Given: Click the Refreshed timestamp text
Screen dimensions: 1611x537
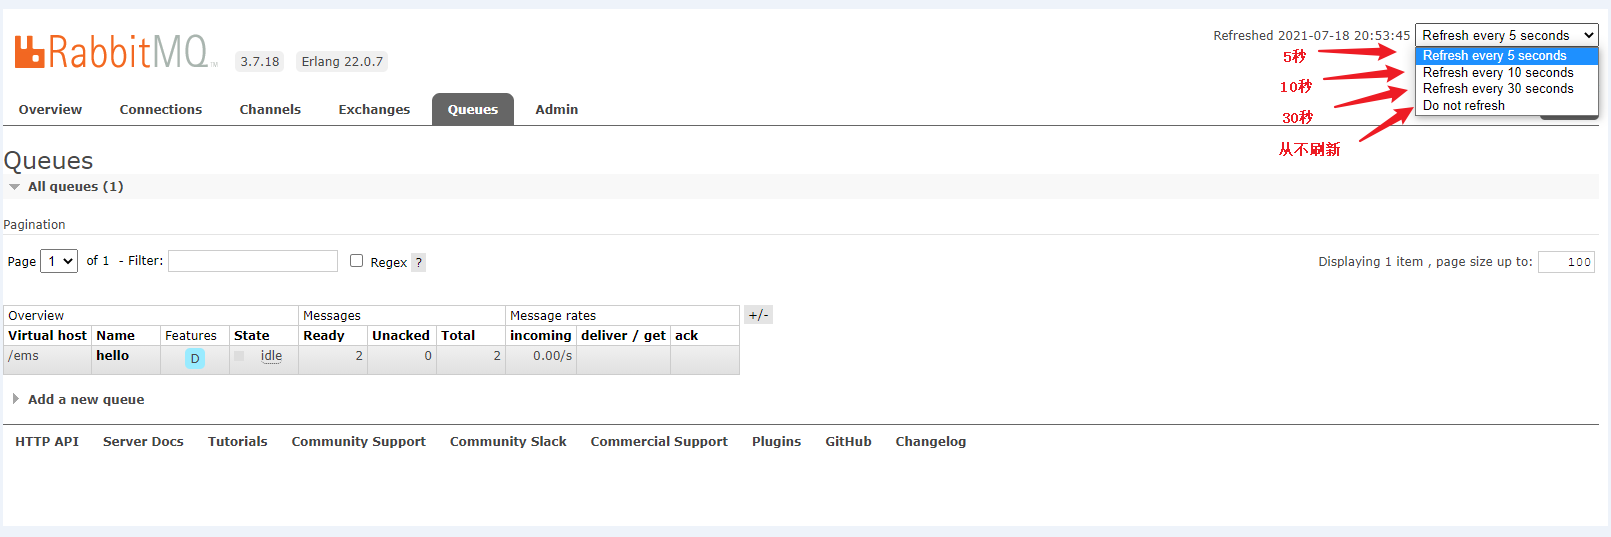Looking at the screenshot, I should coord(1311,35).
